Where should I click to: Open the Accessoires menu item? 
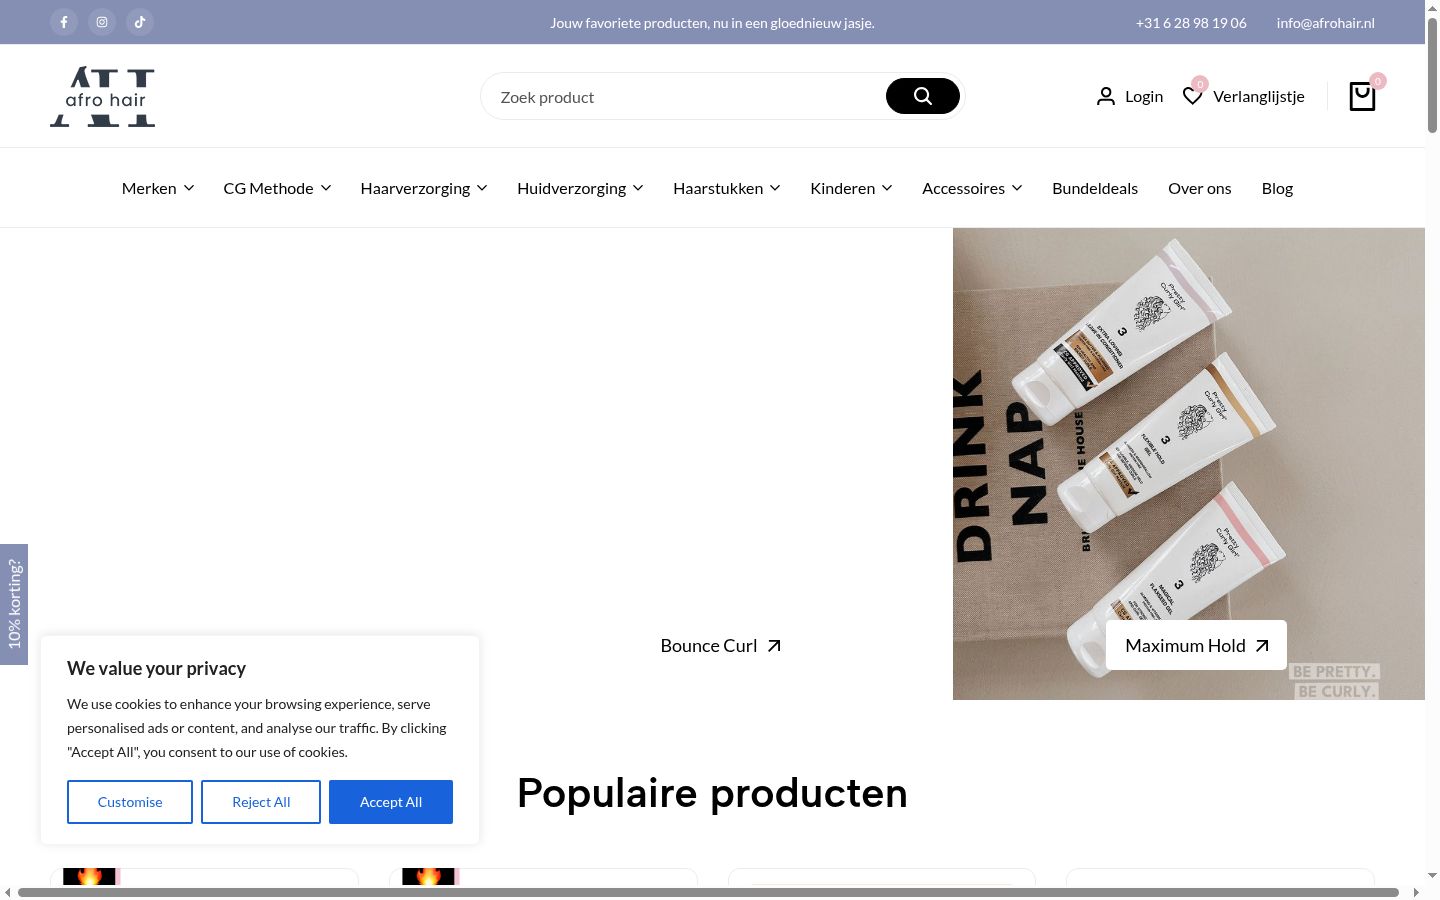pos(963,188)
